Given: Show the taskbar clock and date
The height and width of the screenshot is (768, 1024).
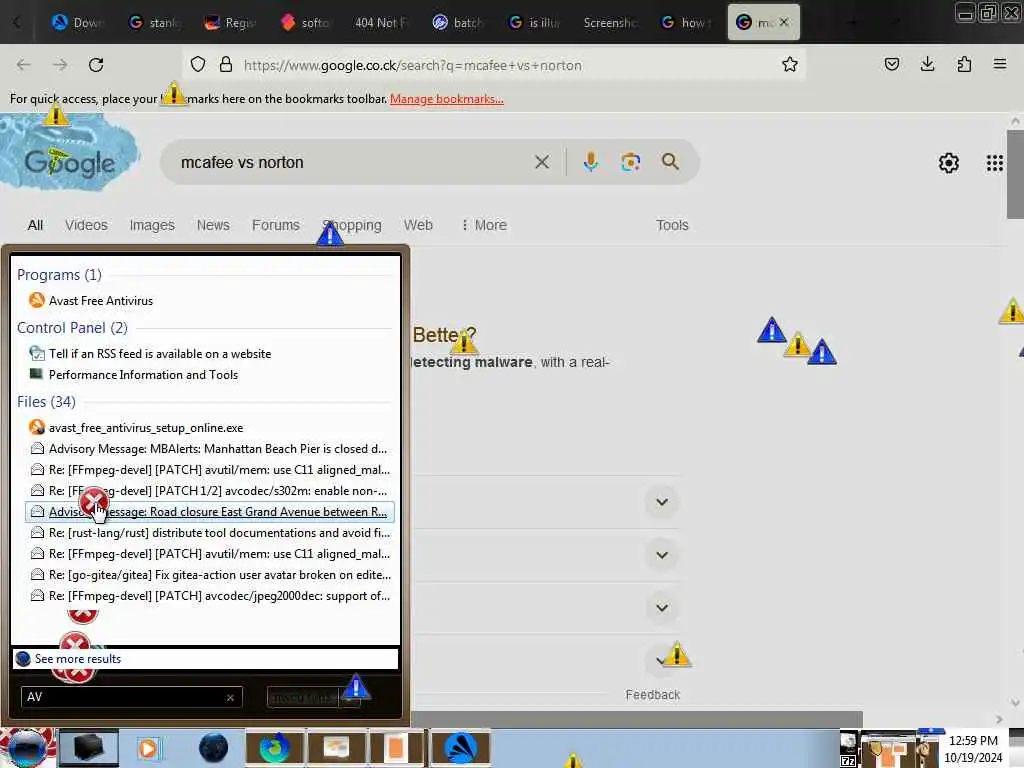Looking at the screenshot, I should click(973, 749).
